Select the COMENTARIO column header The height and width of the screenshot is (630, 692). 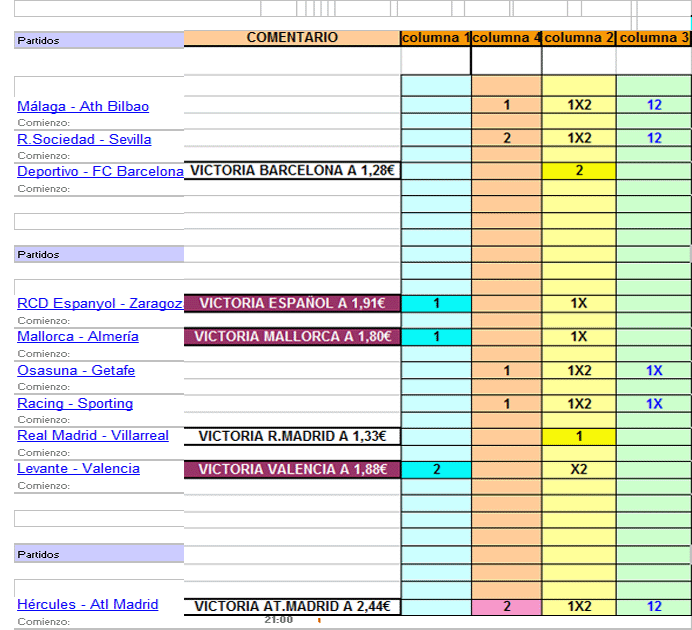click(x=292, y=38)
